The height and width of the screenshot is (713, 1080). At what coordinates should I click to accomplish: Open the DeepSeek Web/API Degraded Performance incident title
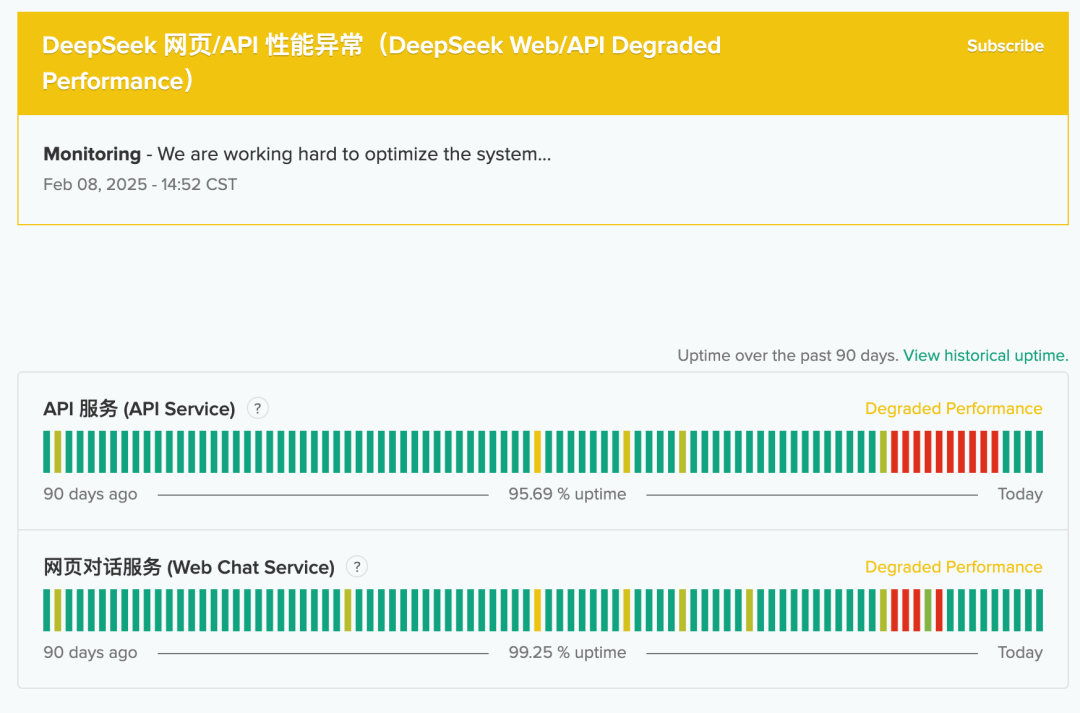(x=382, y=63)
